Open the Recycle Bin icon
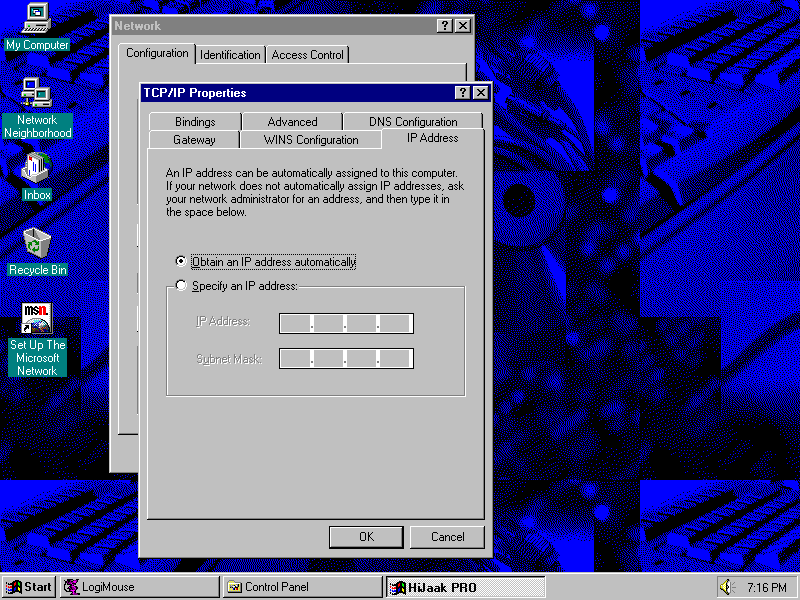Image resolution: width=800 pixels, height=600 pixels. (x=37, y=243)
